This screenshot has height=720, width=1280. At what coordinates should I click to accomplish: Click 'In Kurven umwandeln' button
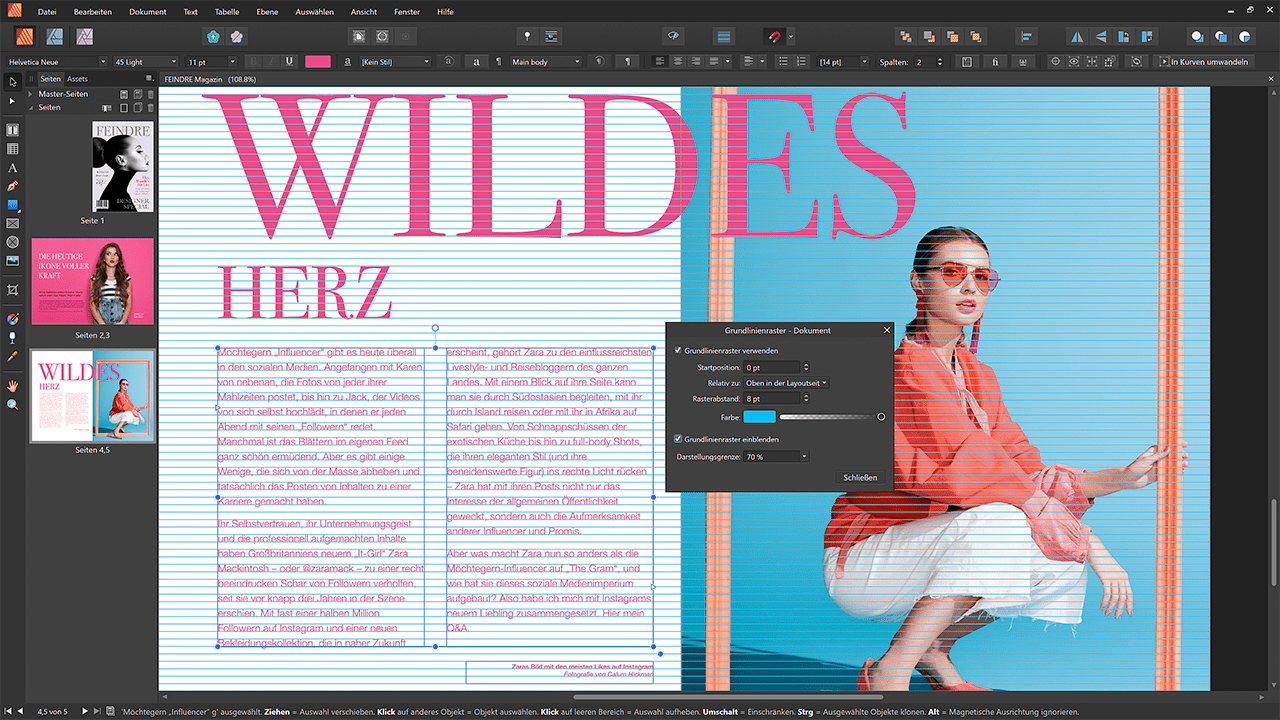1204,61
